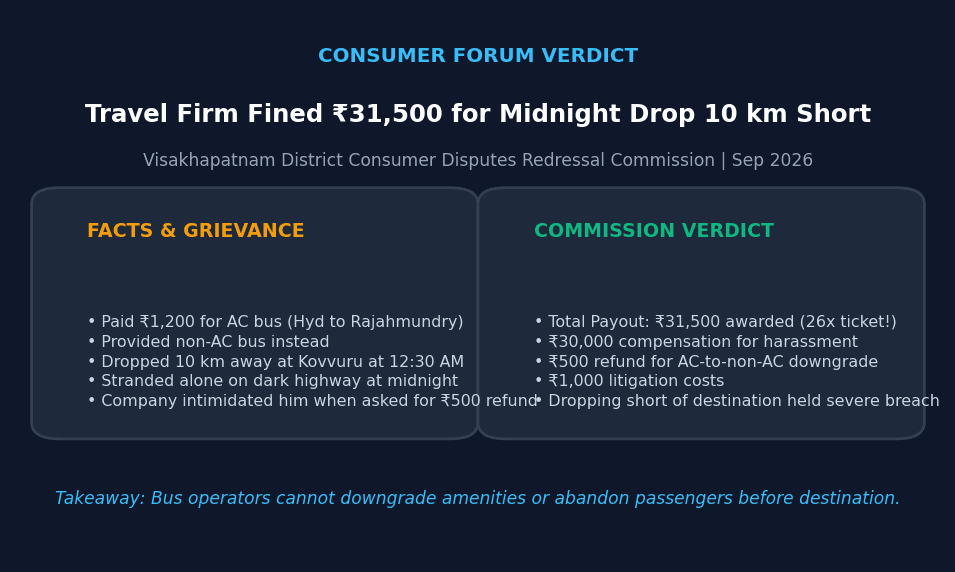The image size is (955, 572).
Task: Click empty area of Facts card
Action: (x=255, y=274)
